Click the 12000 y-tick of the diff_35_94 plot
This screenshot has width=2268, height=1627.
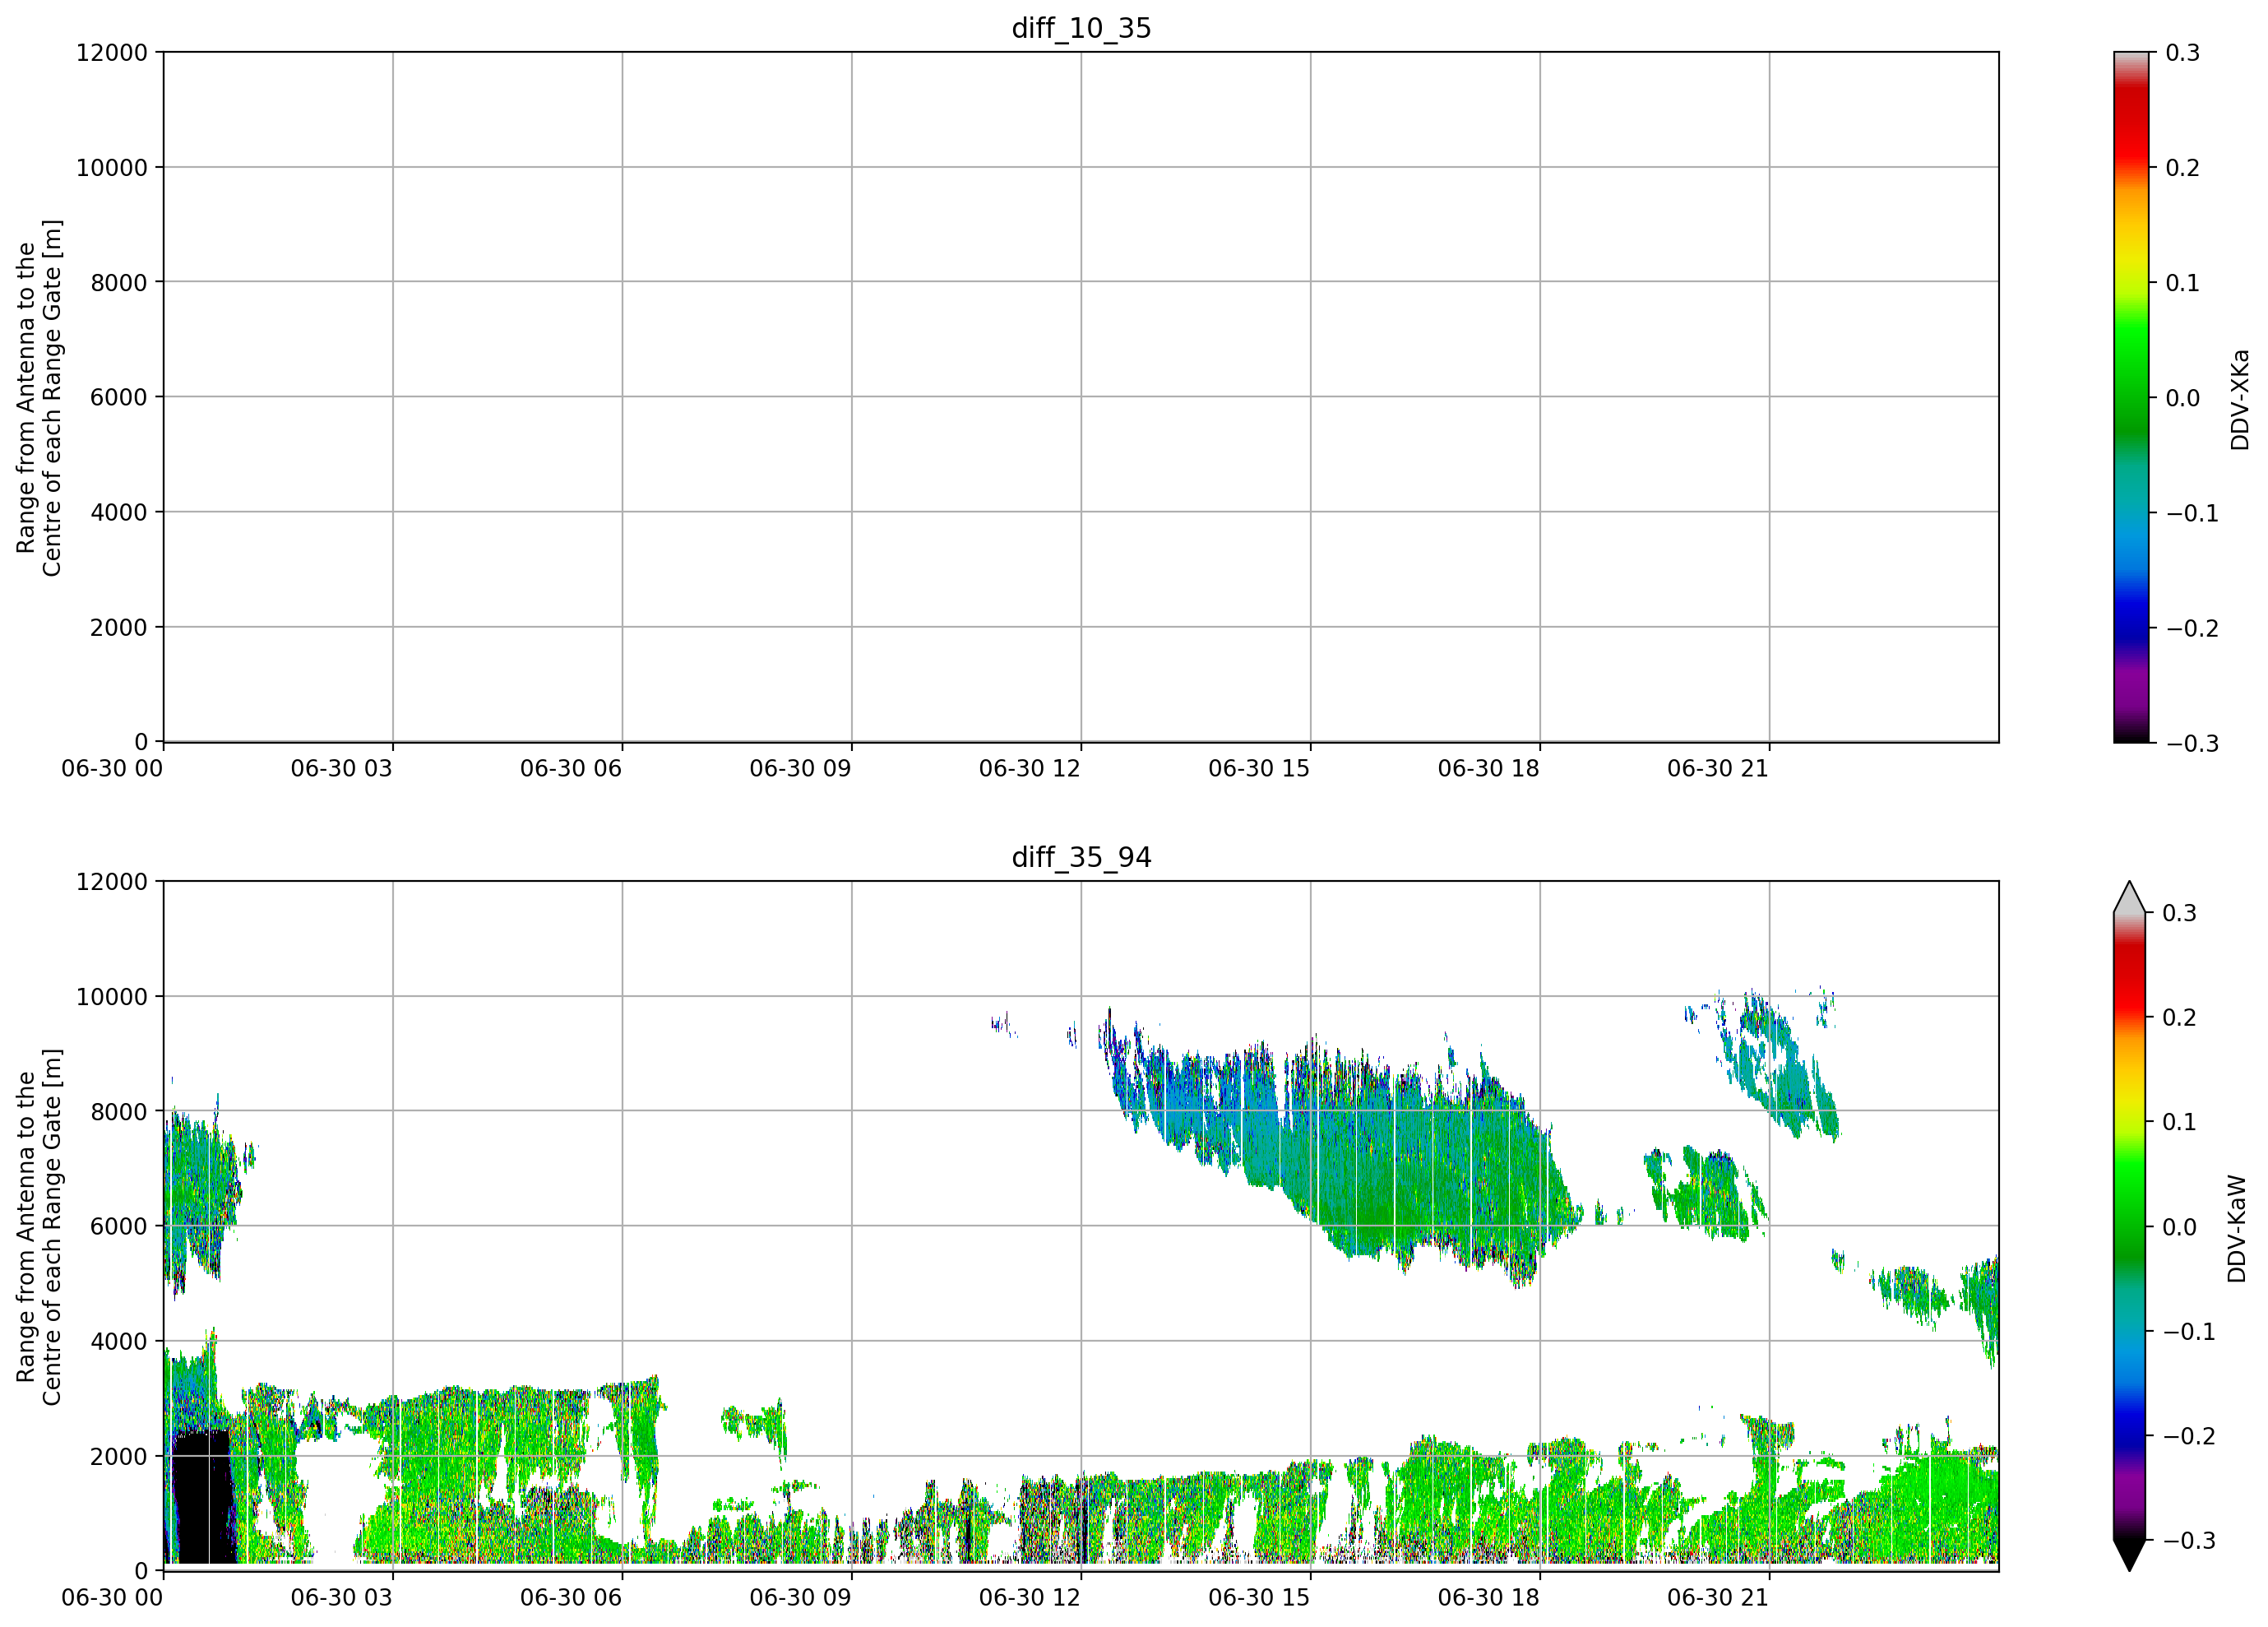click(112, 881)
